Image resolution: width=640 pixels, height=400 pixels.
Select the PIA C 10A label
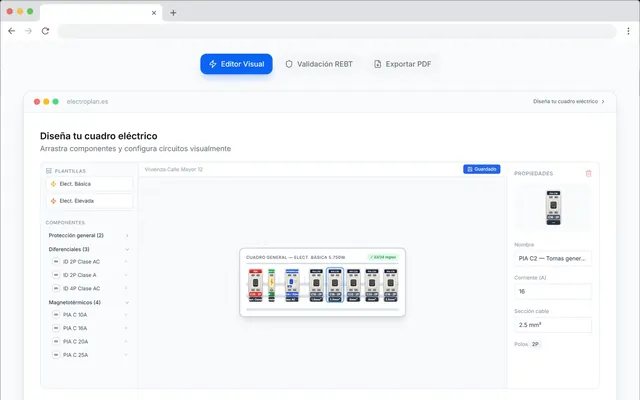(75, 315)
